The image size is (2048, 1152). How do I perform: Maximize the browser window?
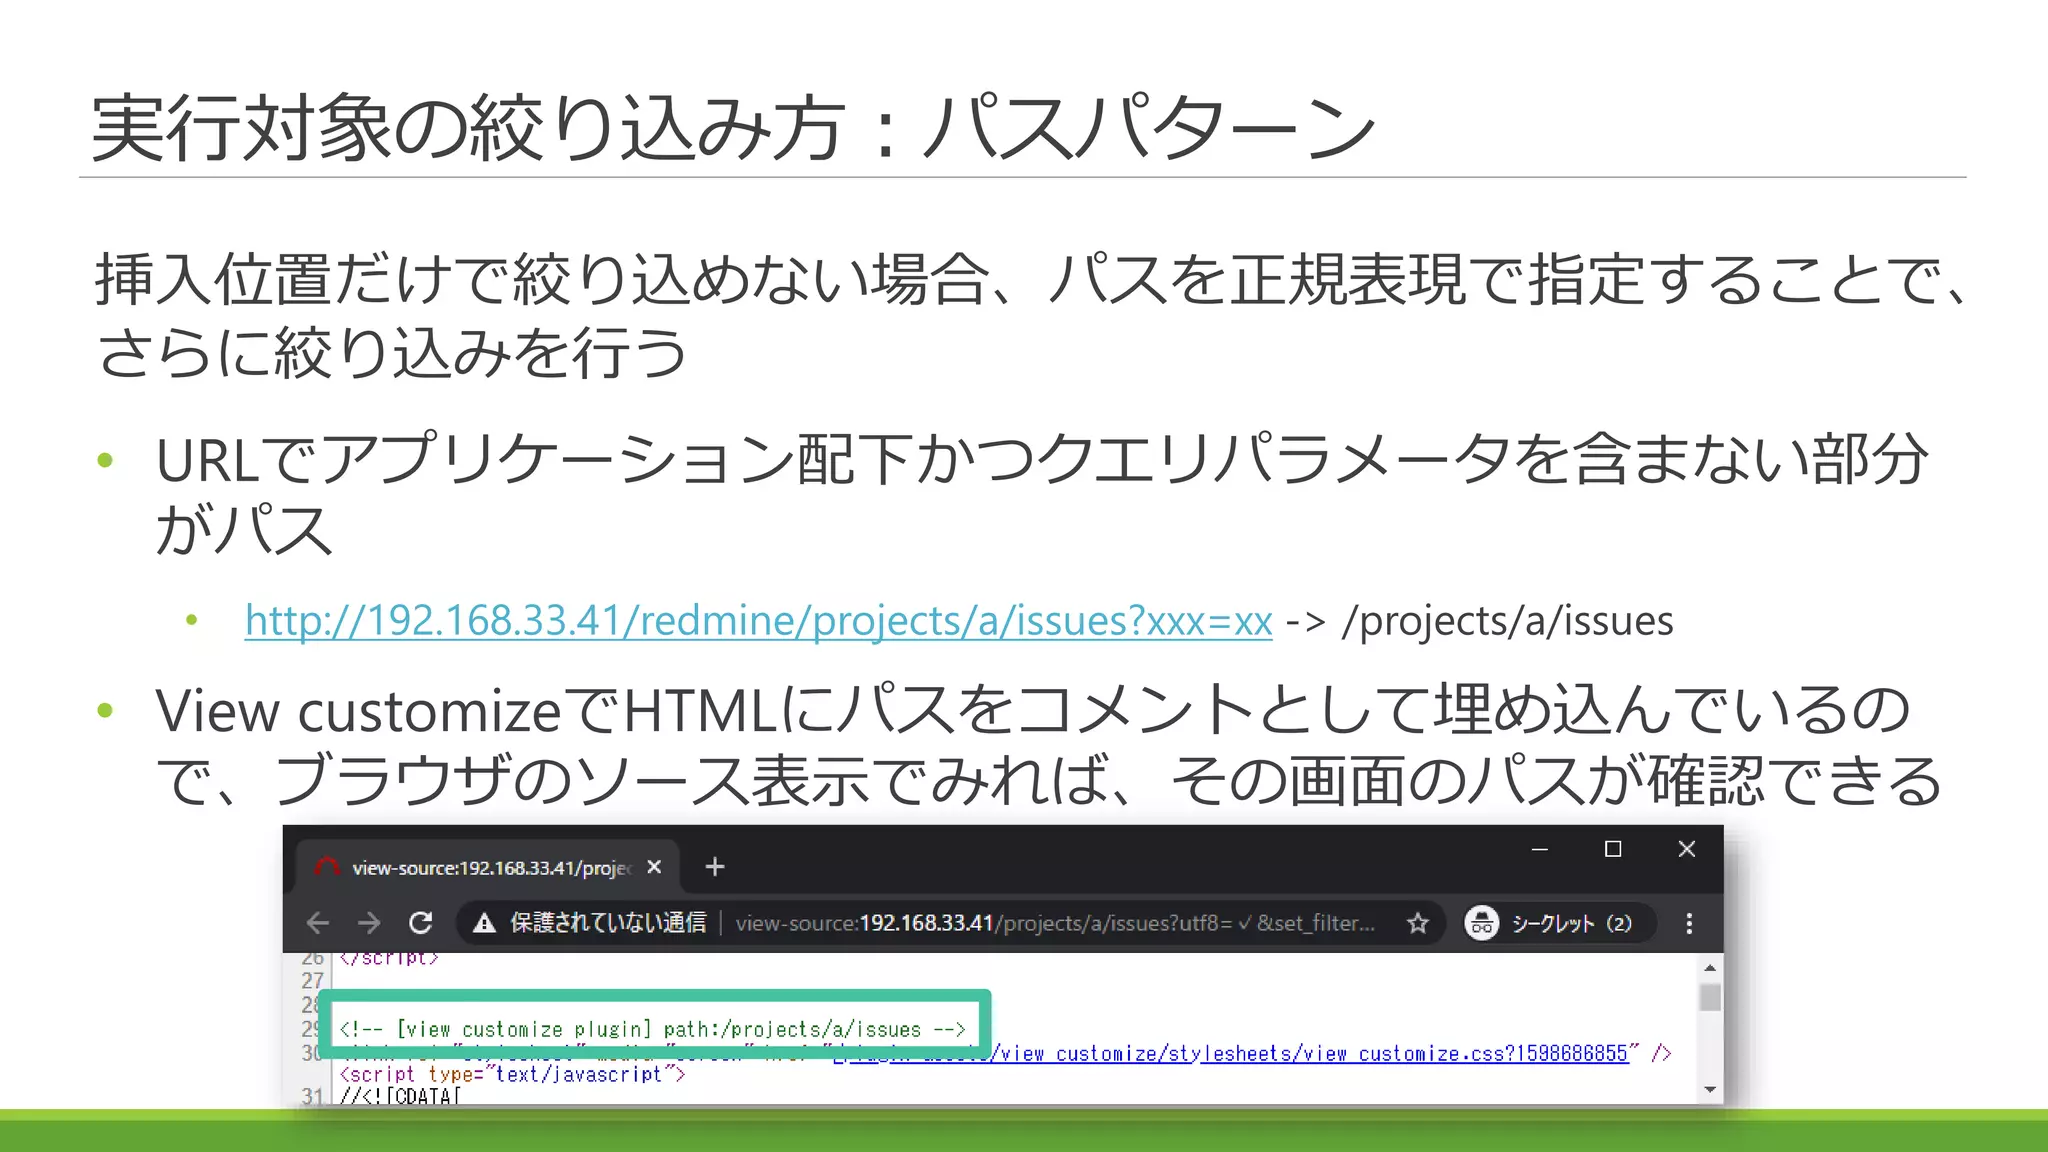tap(1613, 849)
